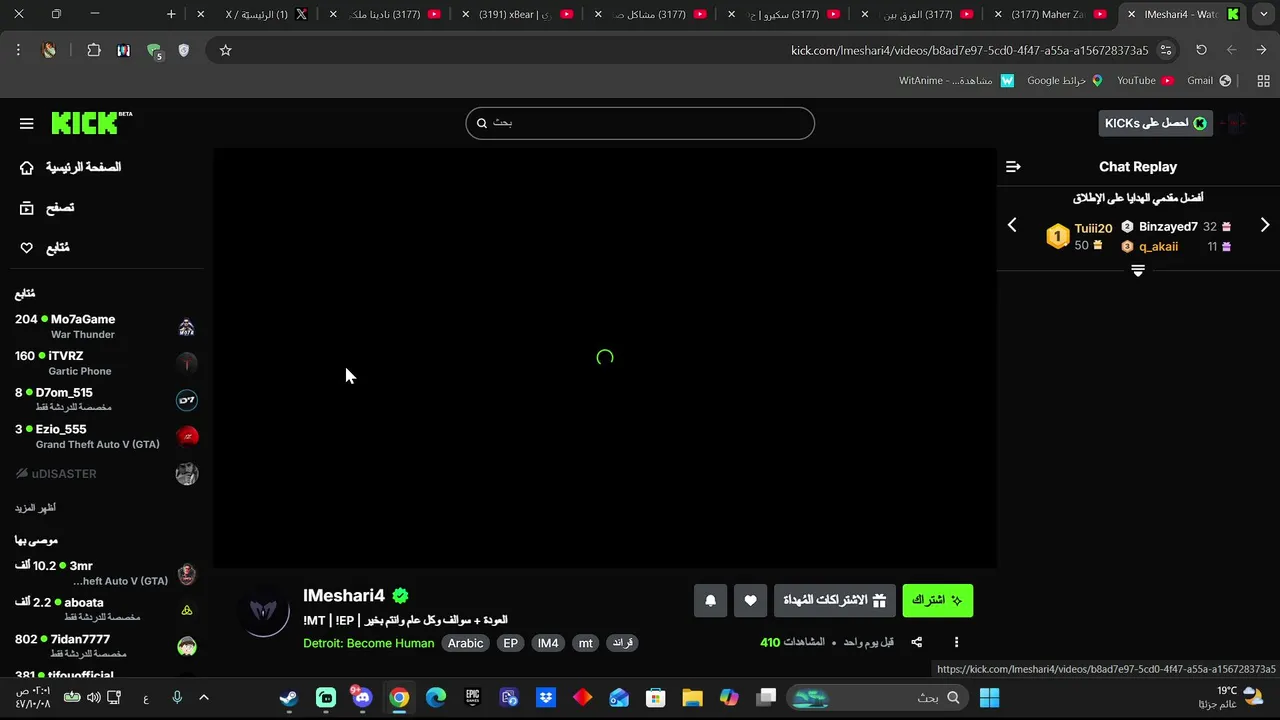Viewport: 1280px width, 720px height.
Task: Open مُتابع following page in sidebar
Action: (45, 248)
